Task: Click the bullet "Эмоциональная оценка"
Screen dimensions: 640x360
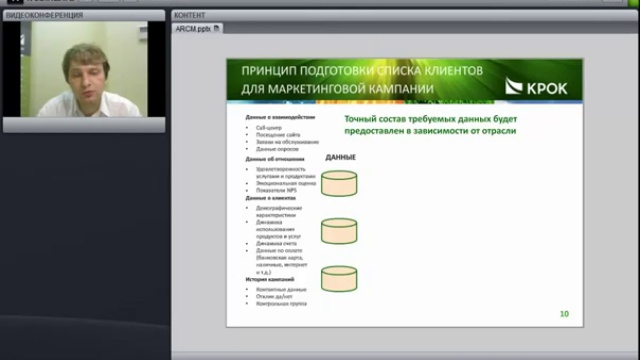Action: click(x=286, y=183)
